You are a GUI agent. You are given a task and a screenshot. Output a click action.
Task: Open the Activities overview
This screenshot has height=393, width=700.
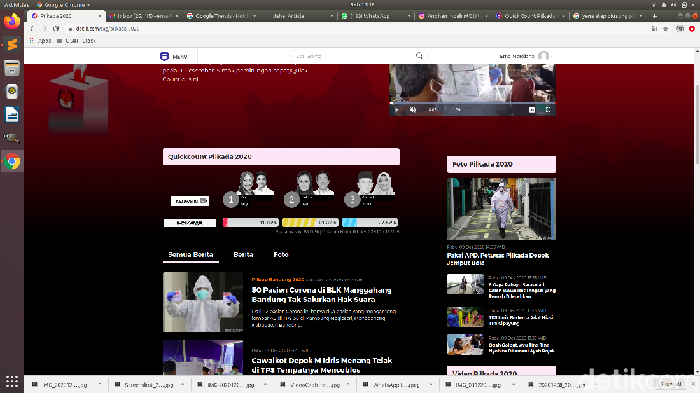coord(16,4)
